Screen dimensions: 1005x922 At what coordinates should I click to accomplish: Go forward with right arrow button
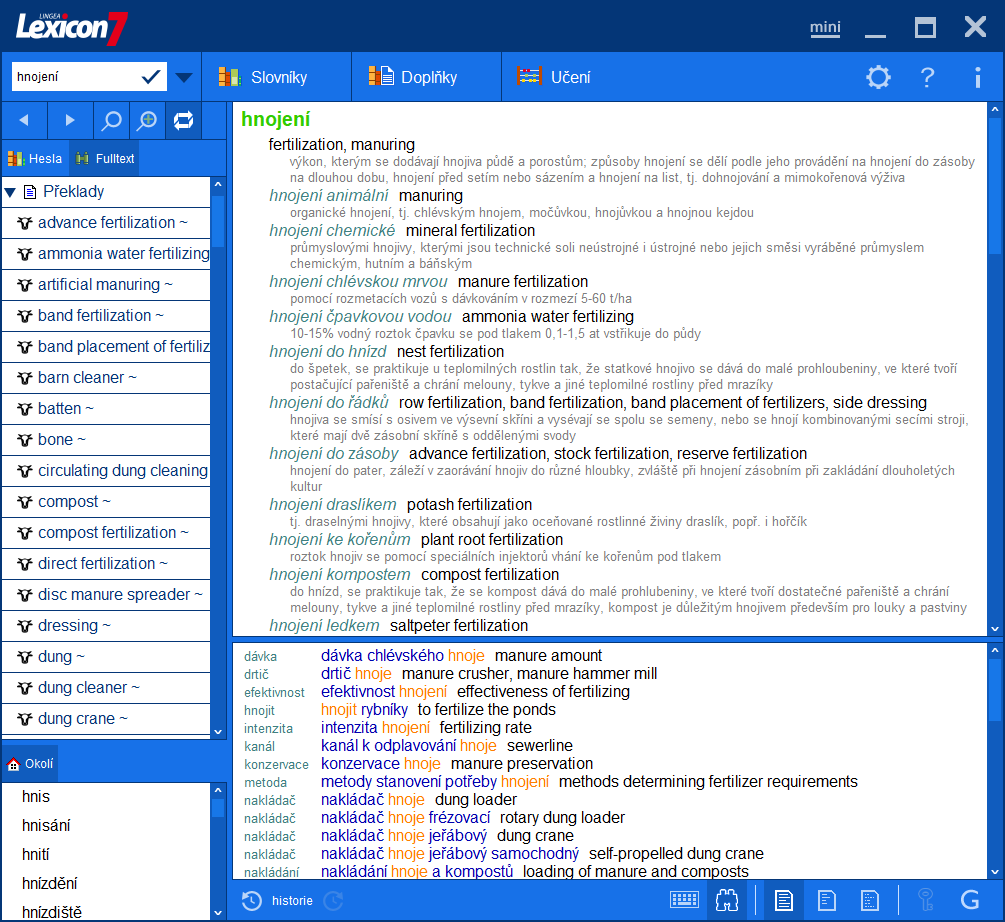pyautogui.click(x=70, y=120)
